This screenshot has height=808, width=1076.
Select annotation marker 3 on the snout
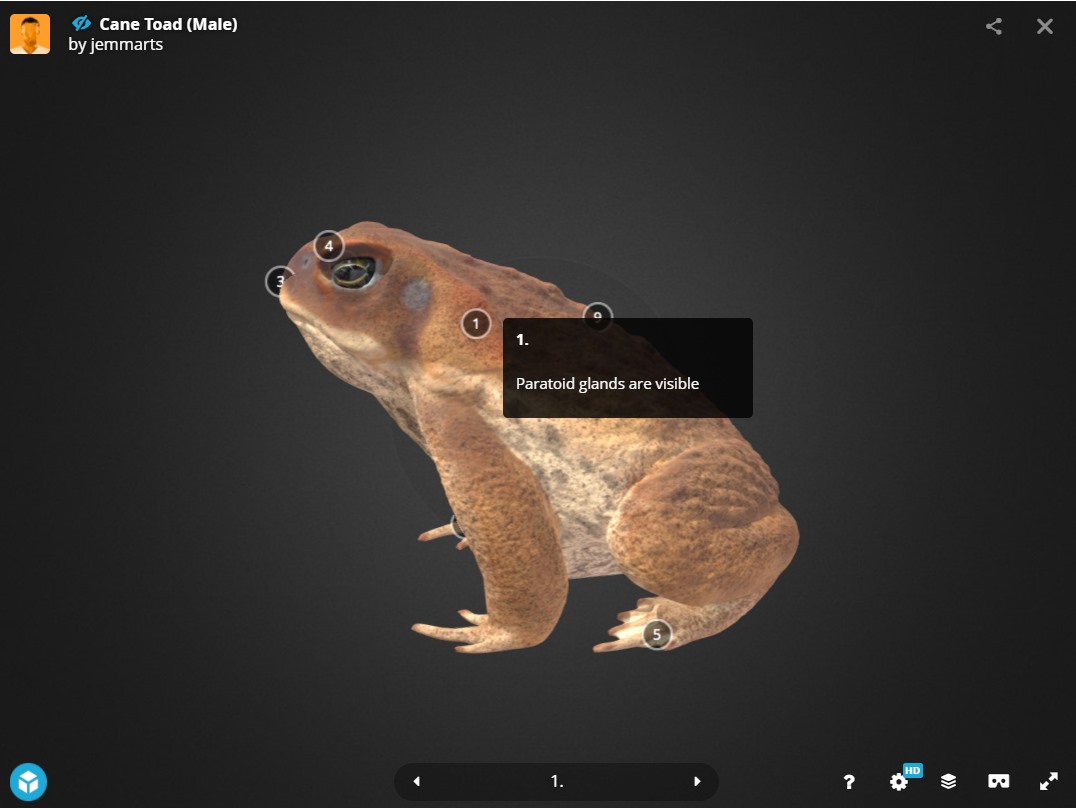point(280,282)
